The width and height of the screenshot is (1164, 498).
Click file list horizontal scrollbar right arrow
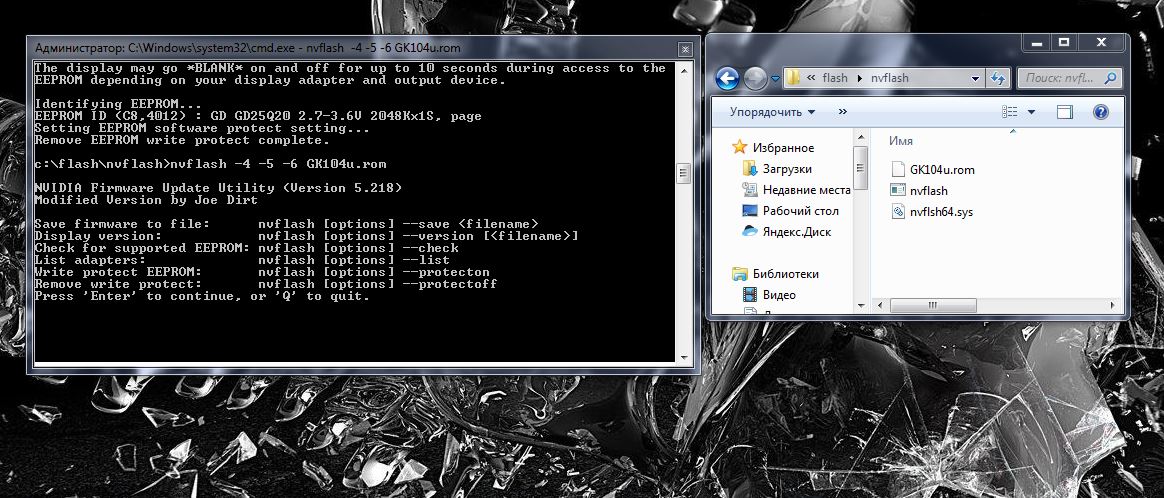pos(1111,305)
